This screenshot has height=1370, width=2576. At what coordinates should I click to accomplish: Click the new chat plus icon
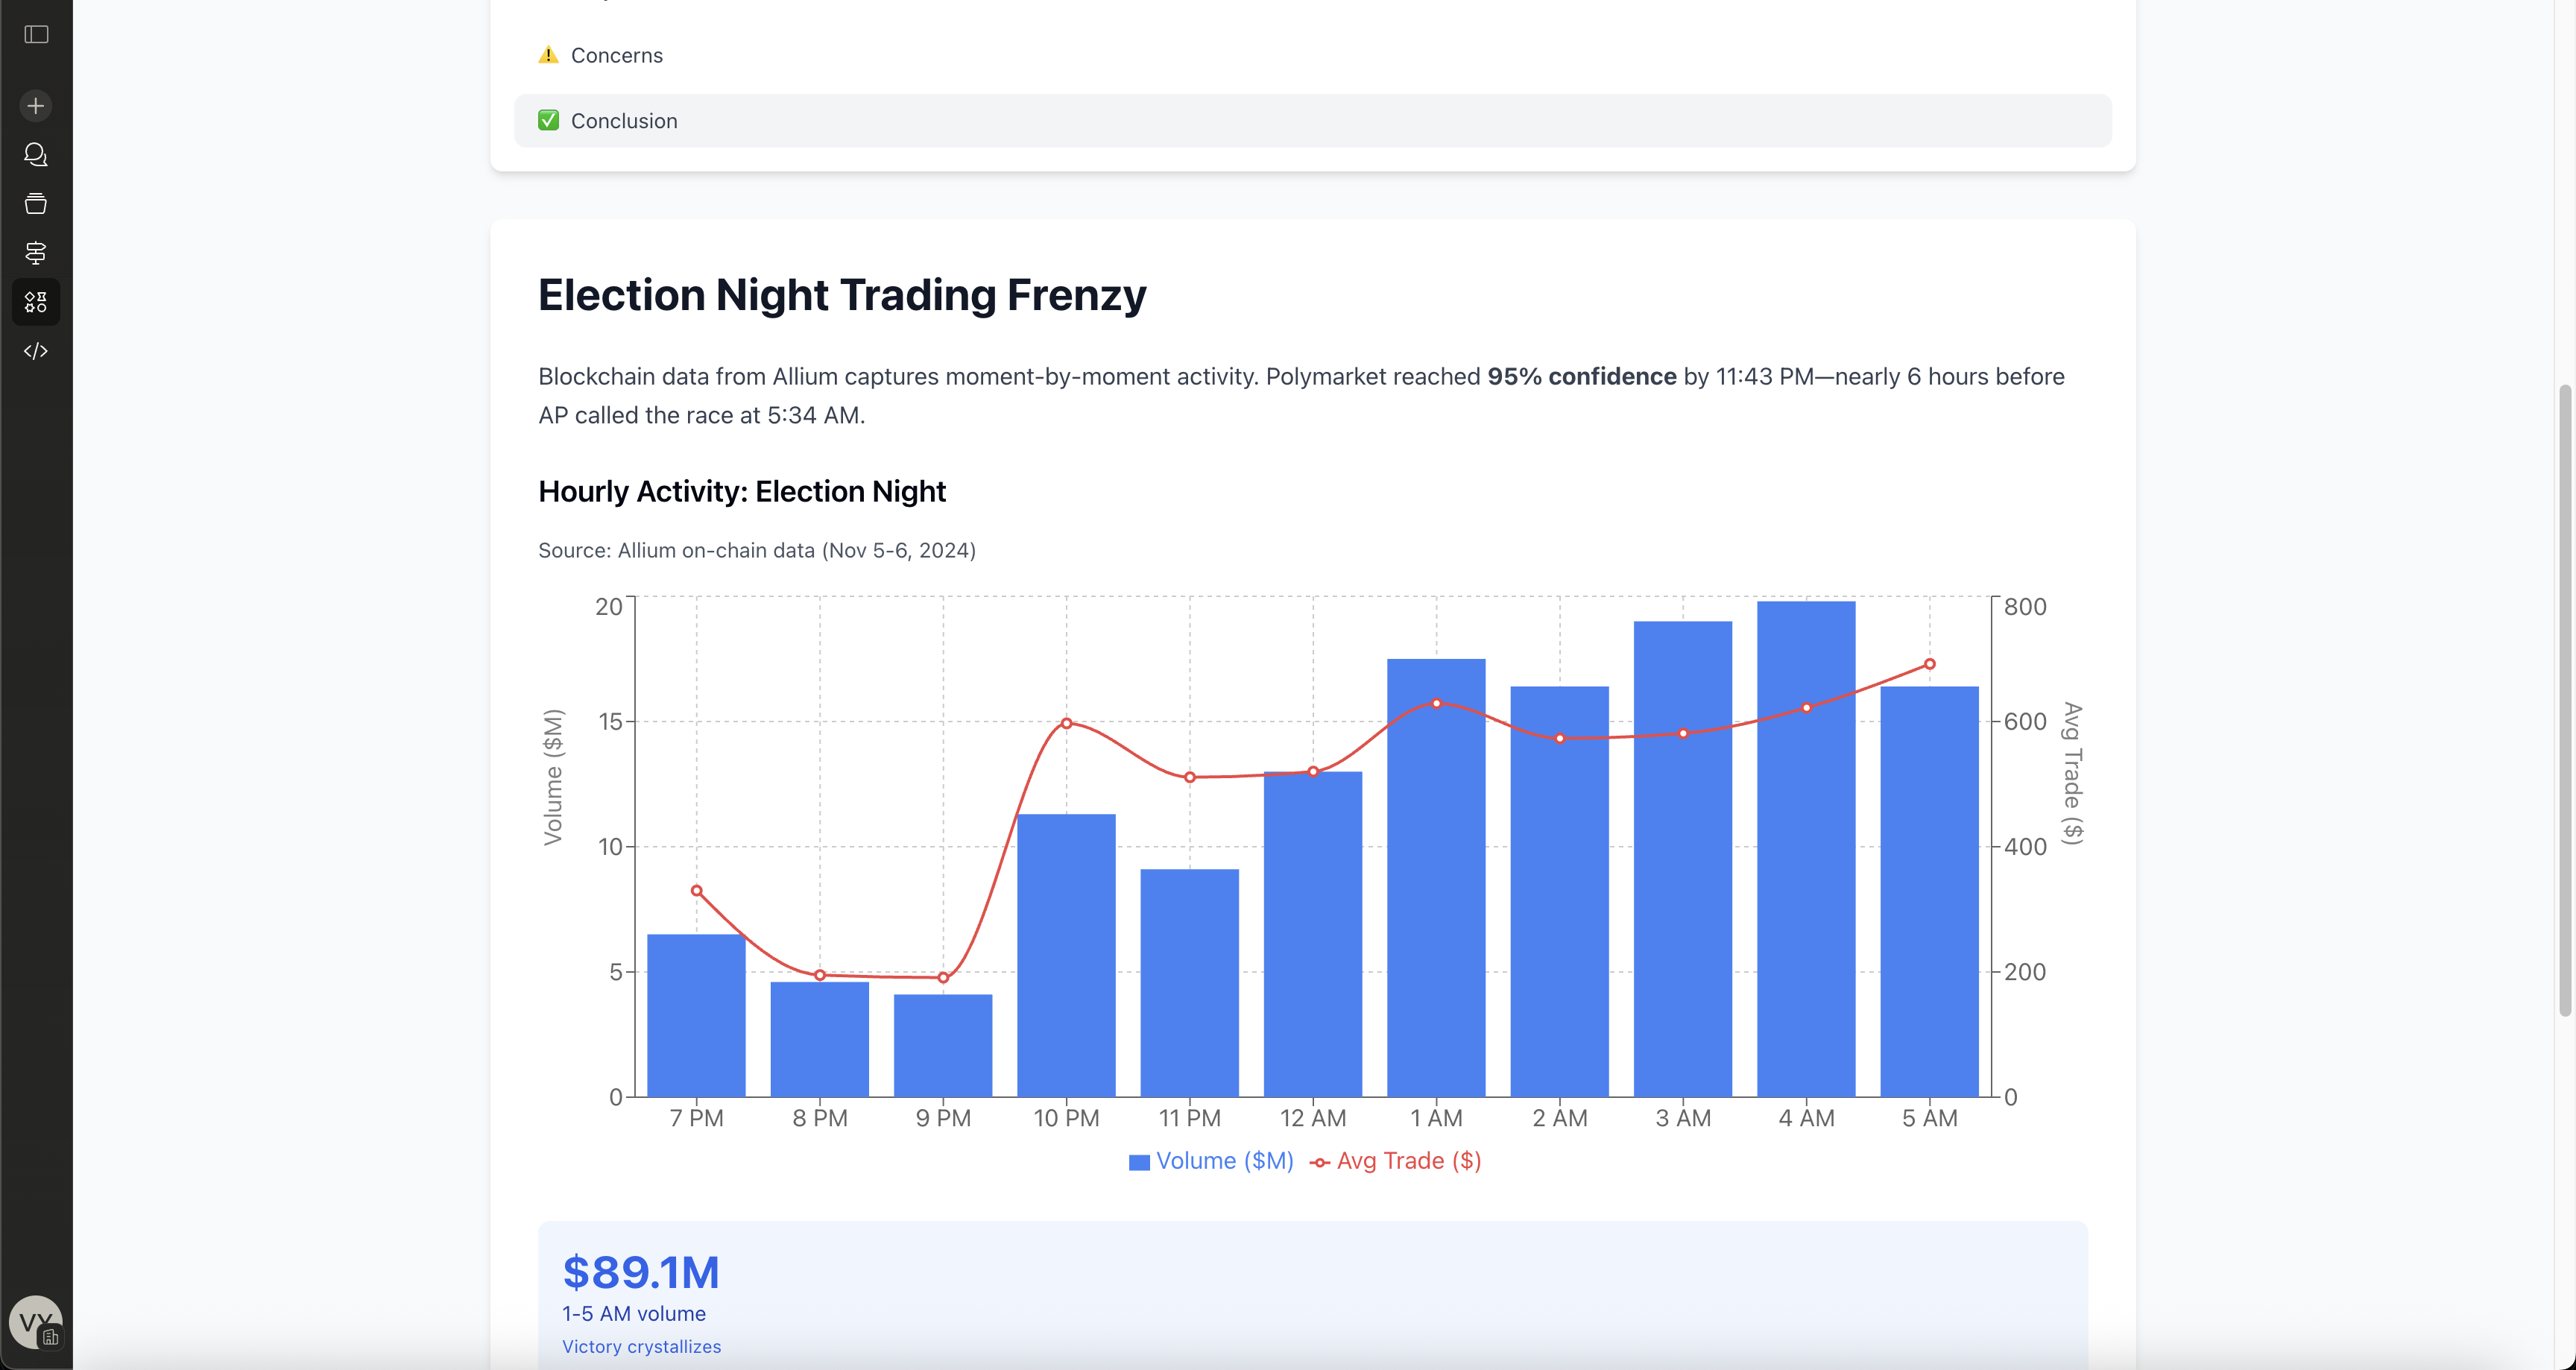coord(36,106)
